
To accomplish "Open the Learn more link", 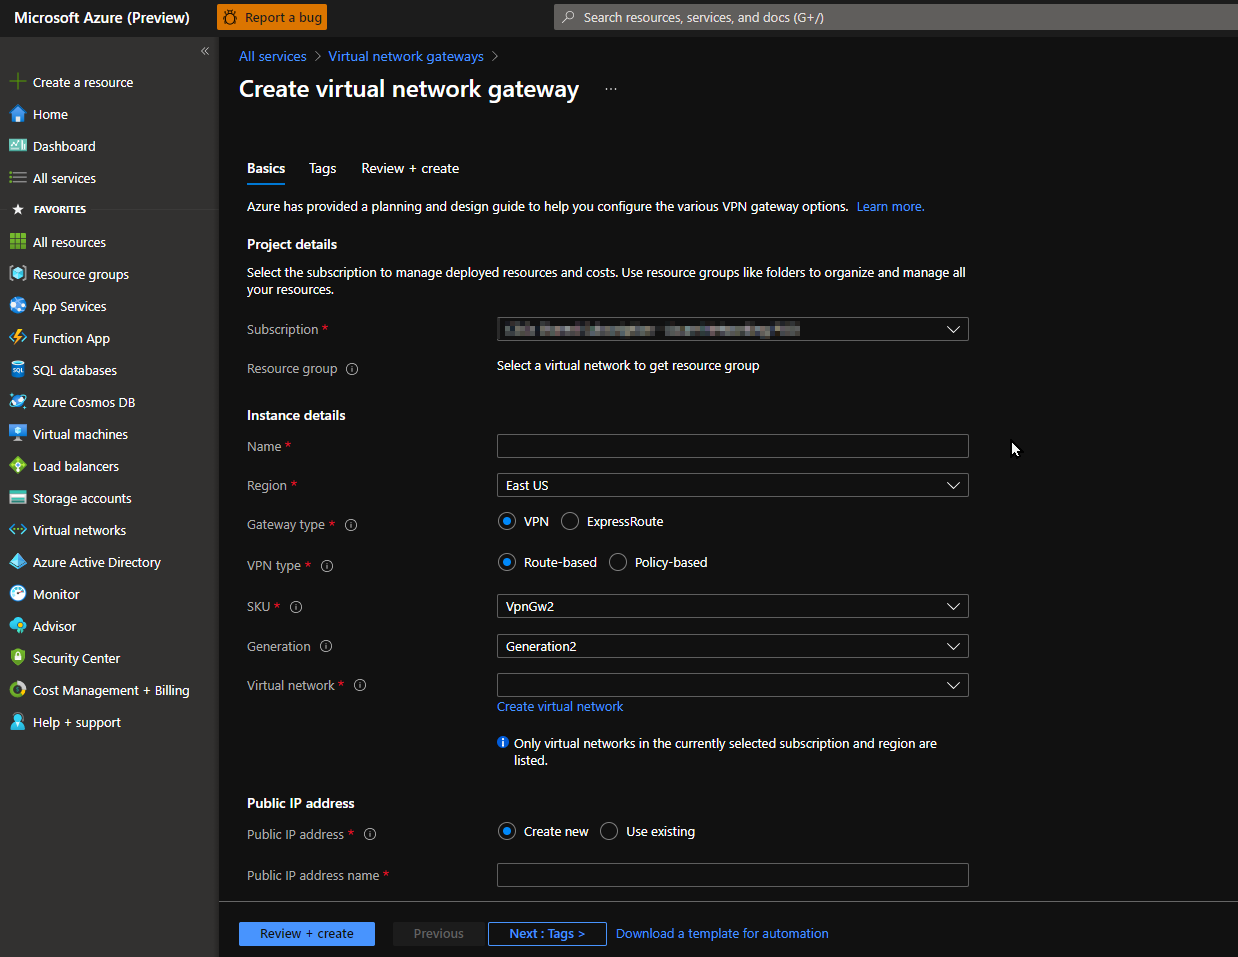I will click(890, 207).
